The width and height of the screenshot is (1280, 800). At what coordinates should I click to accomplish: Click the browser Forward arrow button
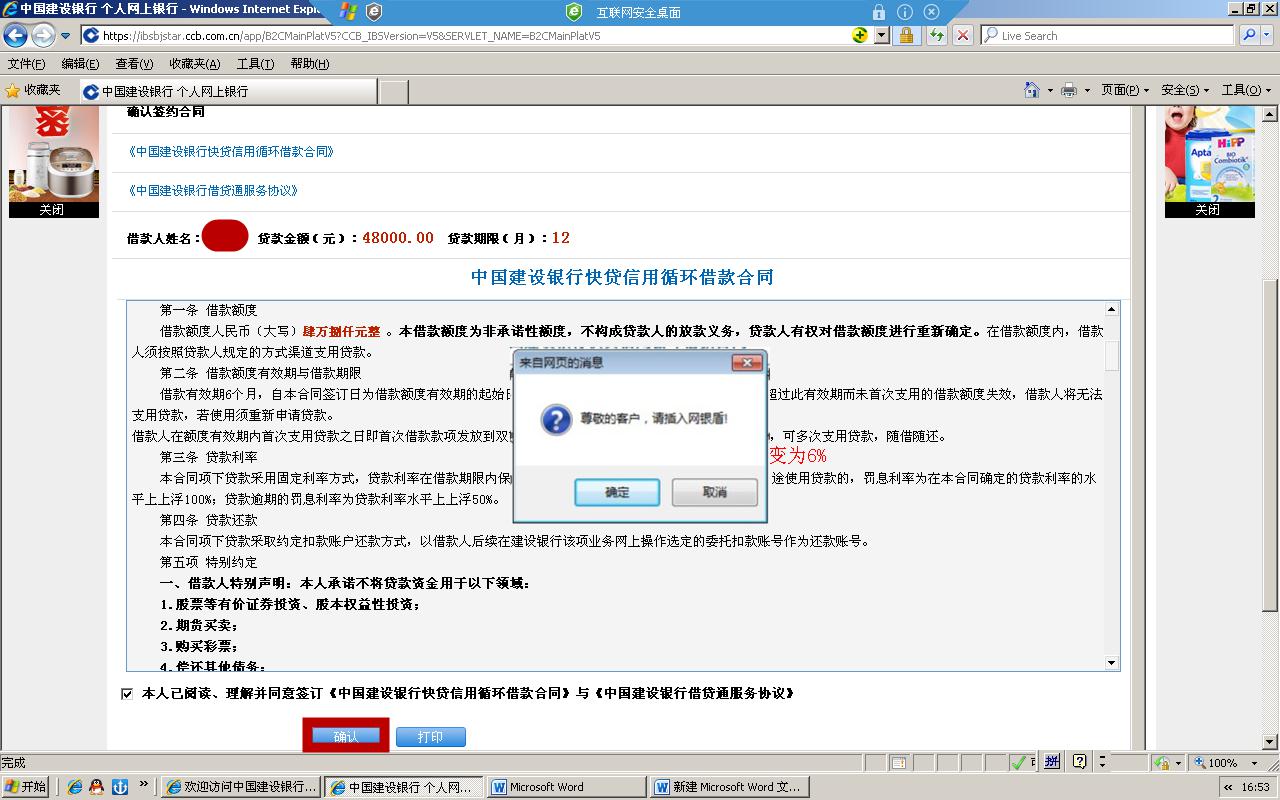(43, 35)
